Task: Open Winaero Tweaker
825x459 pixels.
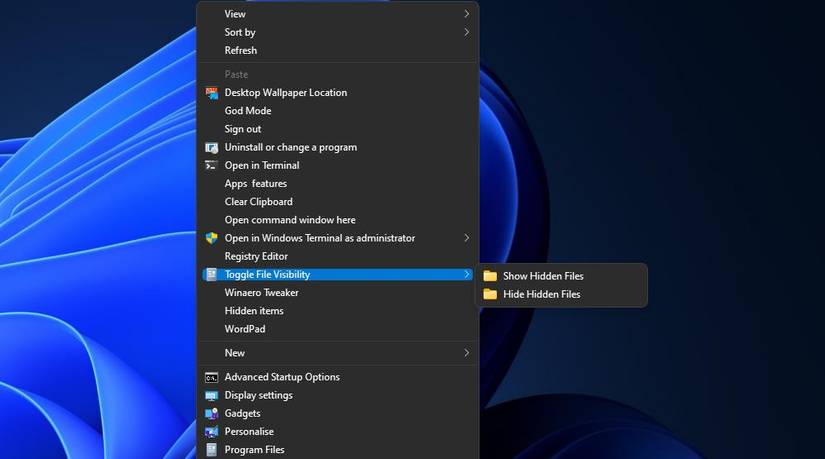Action: 338,293
